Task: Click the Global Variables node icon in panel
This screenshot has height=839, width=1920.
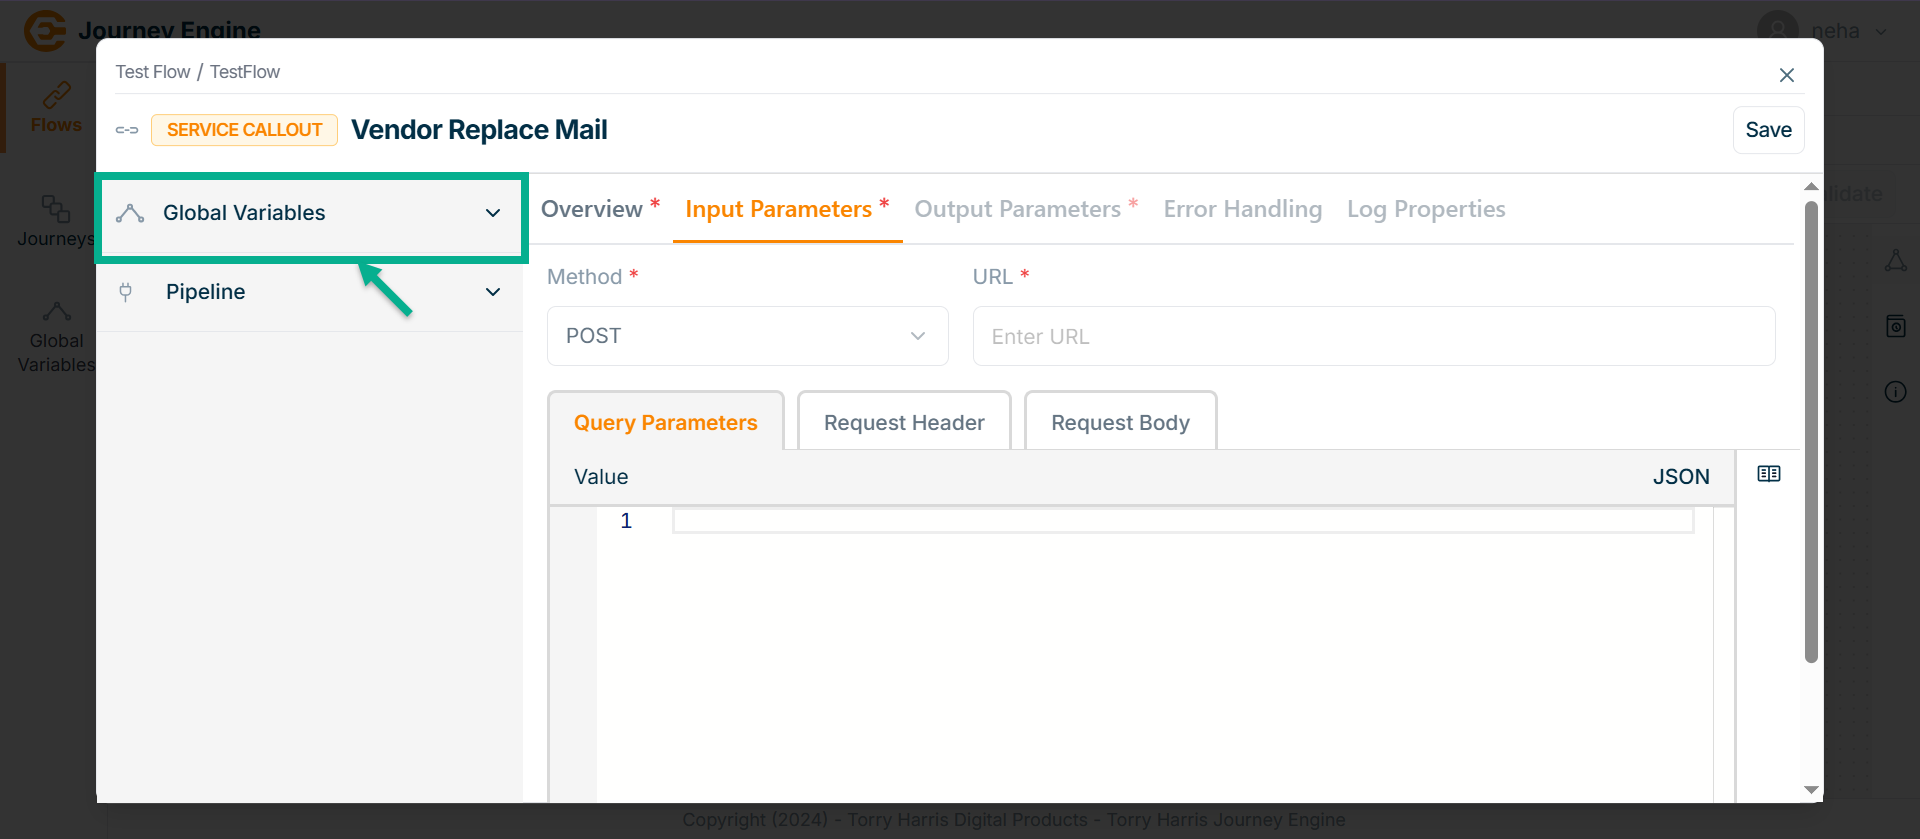Action: pos(130,213)
